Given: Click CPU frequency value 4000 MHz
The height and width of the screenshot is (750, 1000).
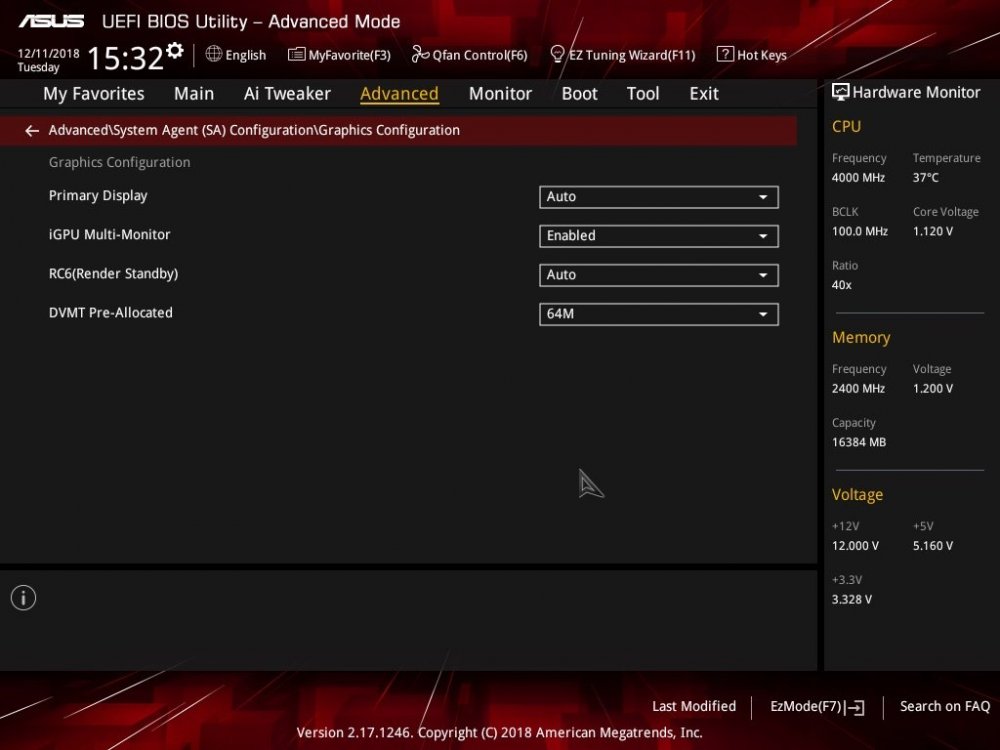Looking at the screenshot, I should [858, 177].
